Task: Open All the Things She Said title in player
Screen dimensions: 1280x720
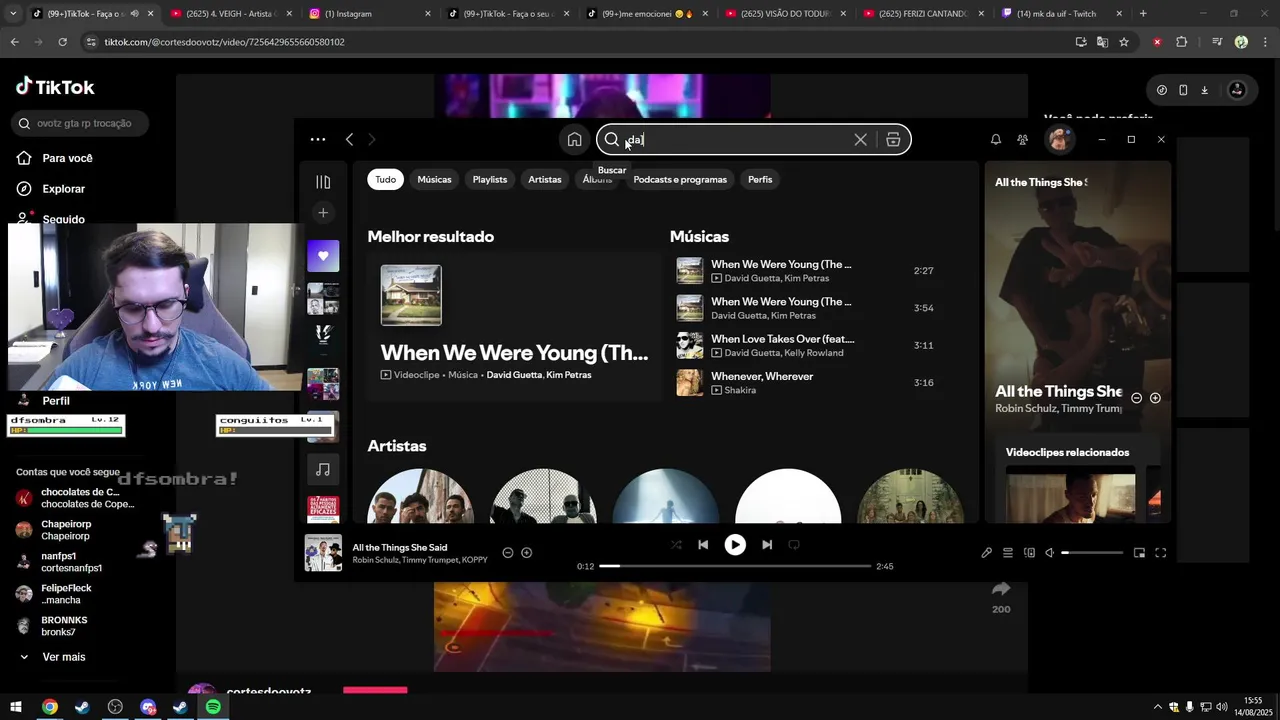Action: [x=400, y=547]
